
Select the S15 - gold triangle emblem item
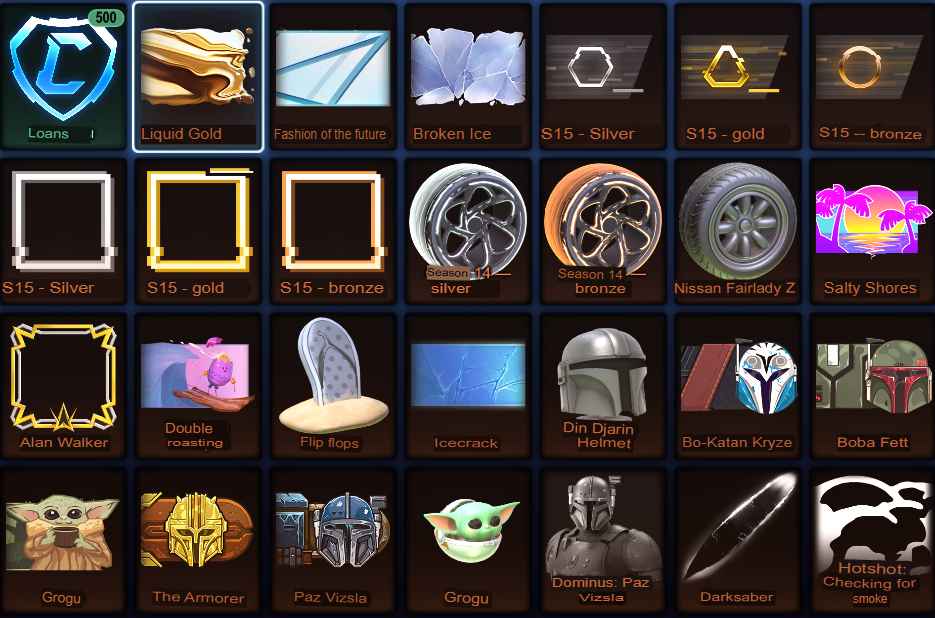737,76
